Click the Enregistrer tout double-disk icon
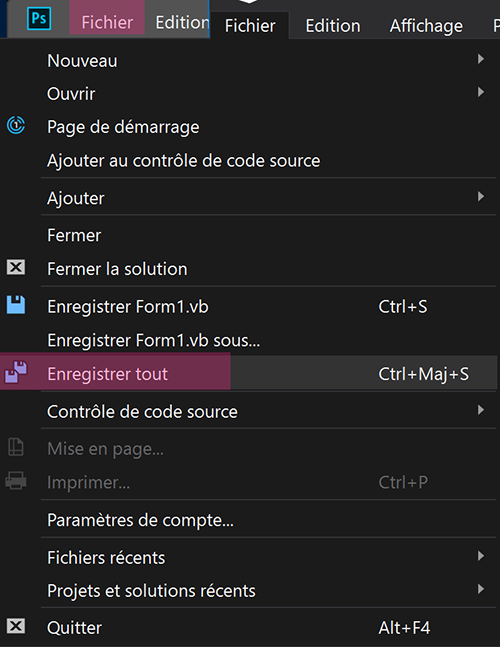Screen dimensions: 500x647 [16, 372]
